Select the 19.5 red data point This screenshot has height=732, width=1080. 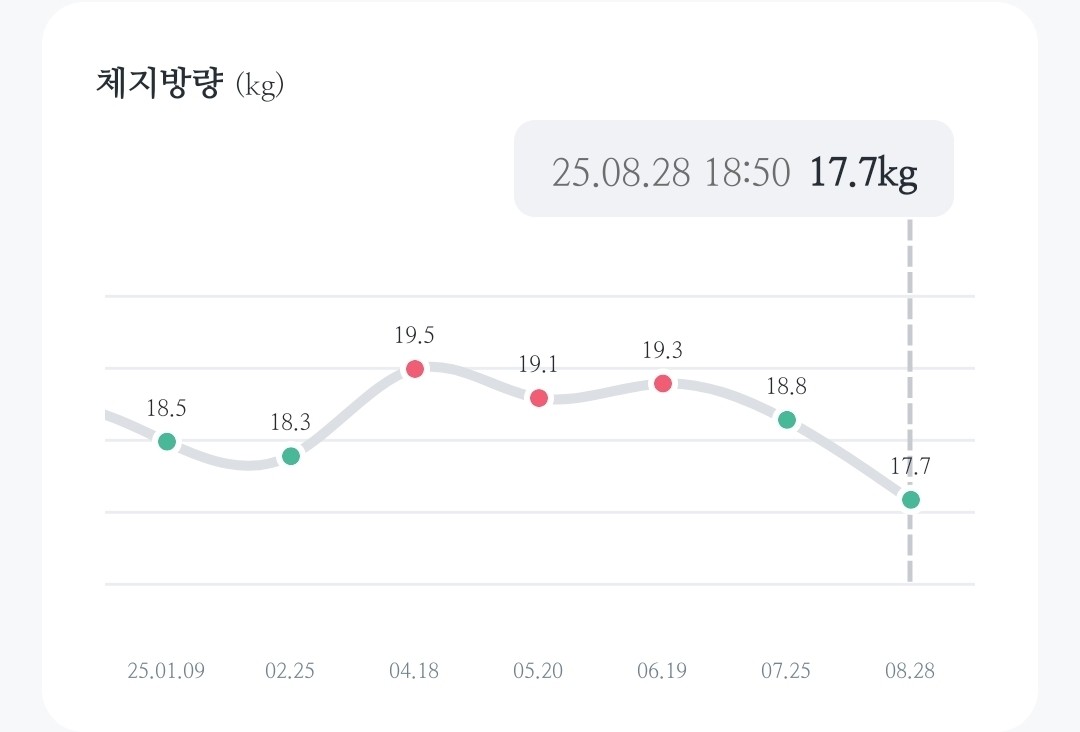pos(415,369)
